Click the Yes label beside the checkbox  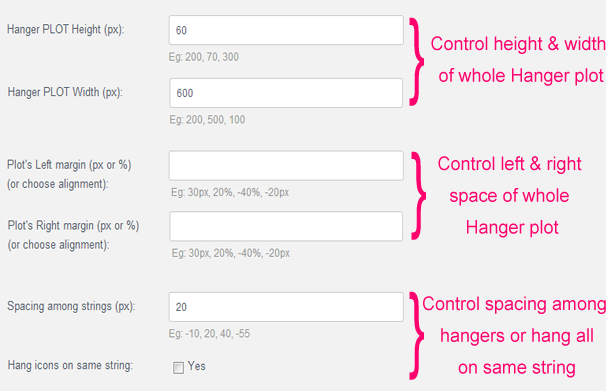197,366
